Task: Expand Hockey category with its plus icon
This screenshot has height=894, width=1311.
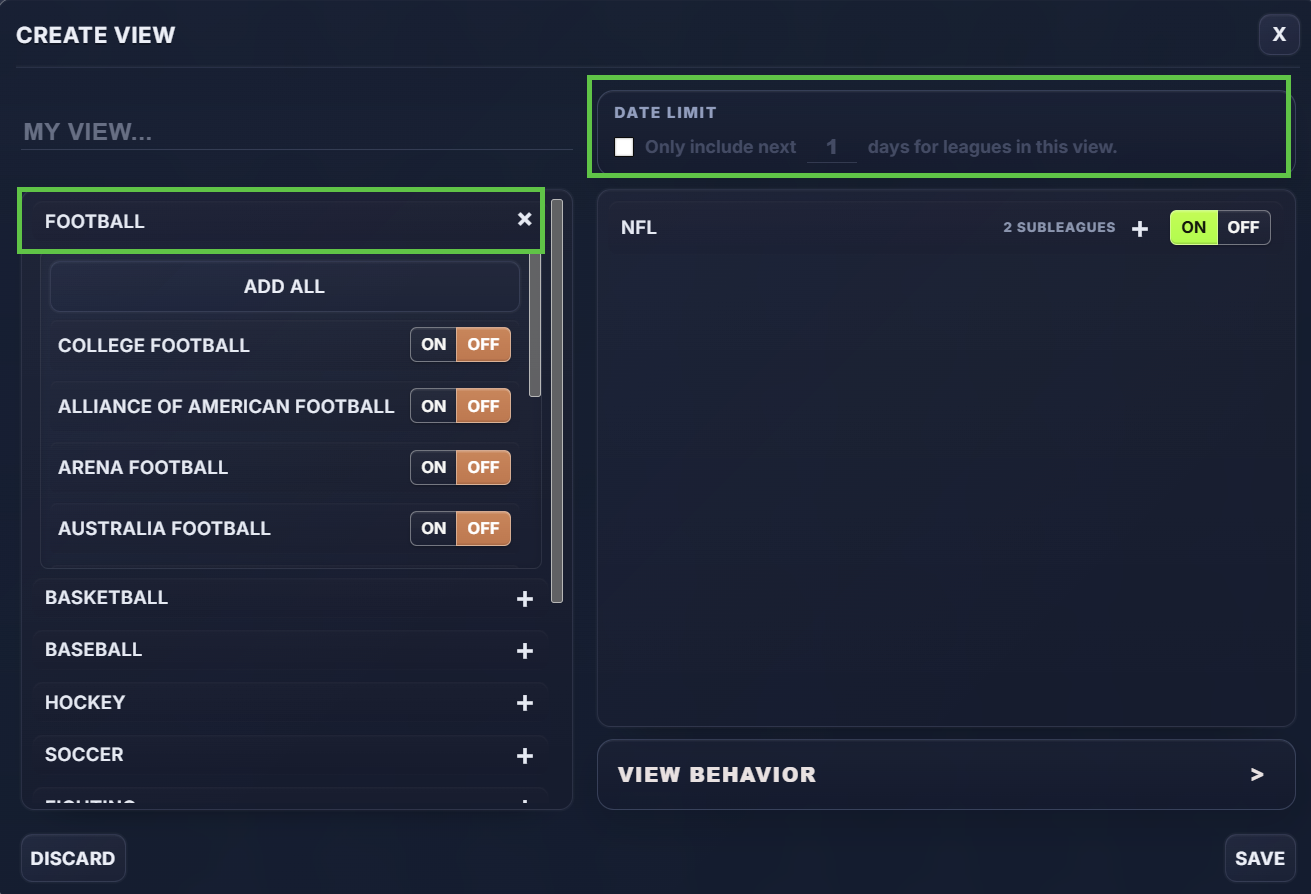Action: click(x=524, y=704)
